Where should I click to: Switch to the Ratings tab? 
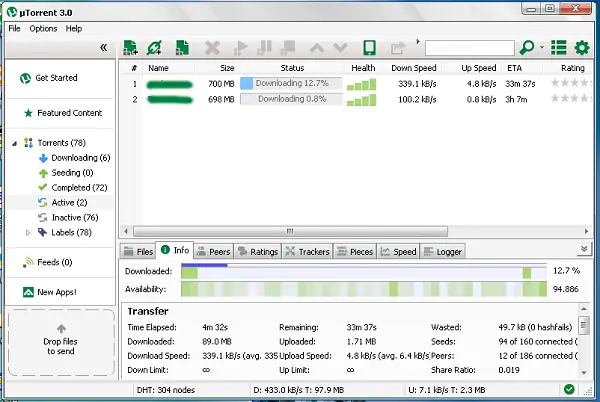[x=258, y=251]
